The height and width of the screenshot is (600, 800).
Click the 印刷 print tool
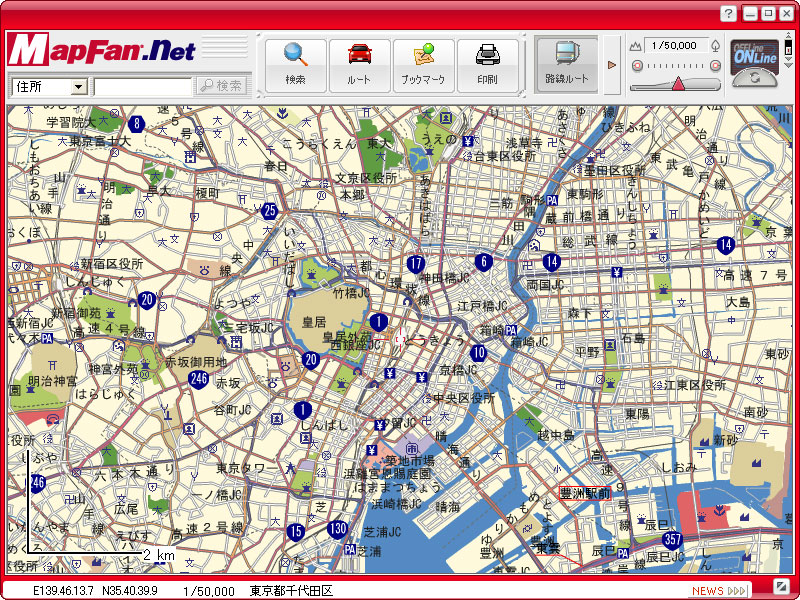point(487,65)
